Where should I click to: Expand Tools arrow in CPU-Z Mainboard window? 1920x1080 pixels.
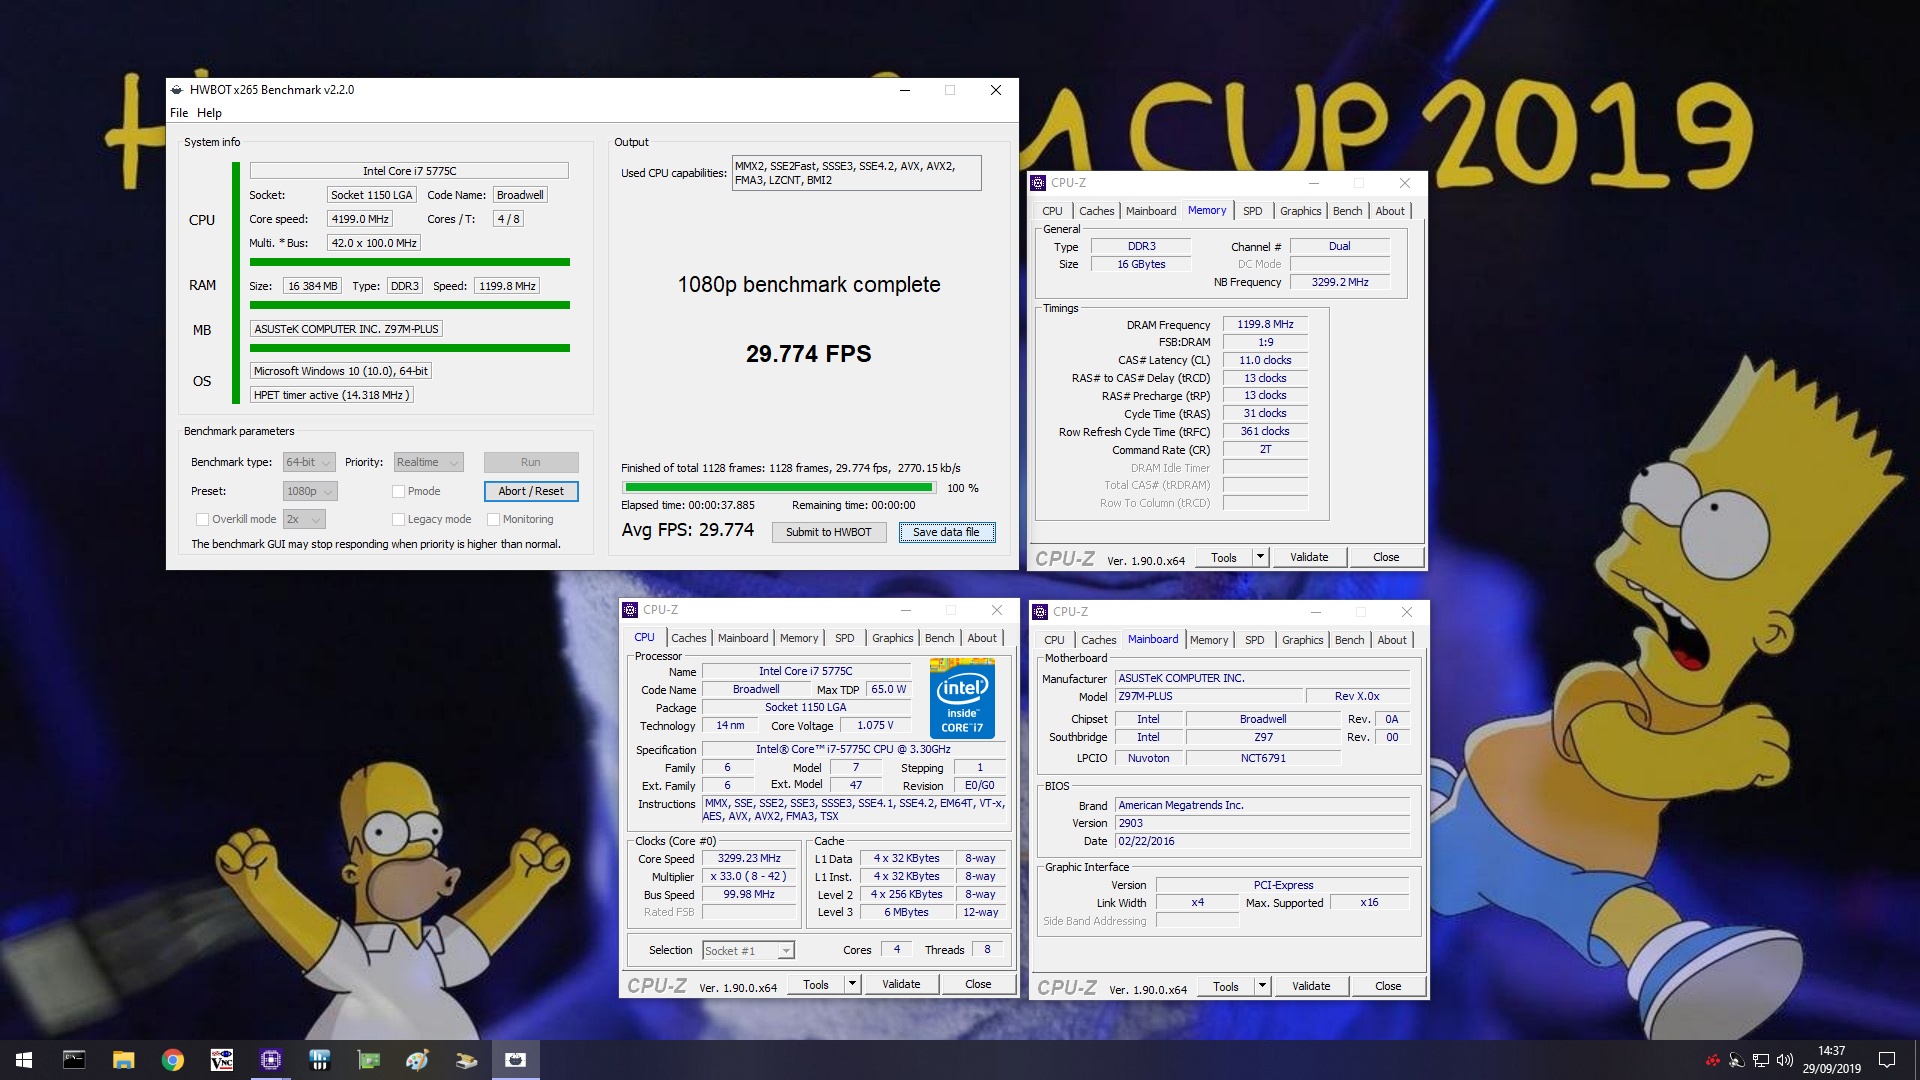pos(1262,986)
